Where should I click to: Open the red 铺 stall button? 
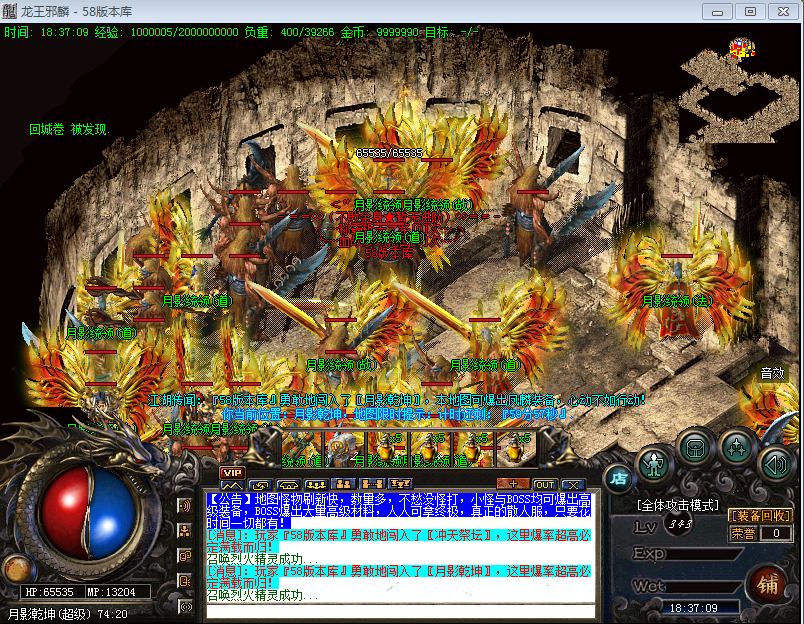click(768, 584)
